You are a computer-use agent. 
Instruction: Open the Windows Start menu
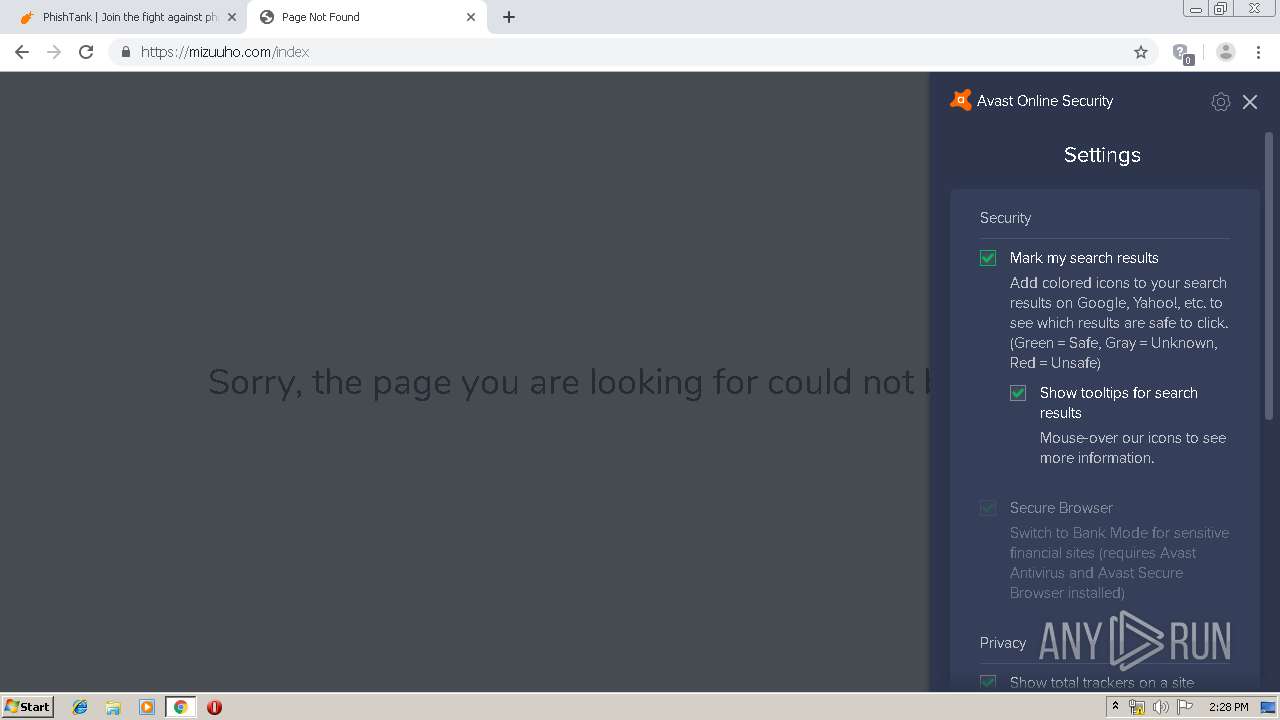click(28, 706)
